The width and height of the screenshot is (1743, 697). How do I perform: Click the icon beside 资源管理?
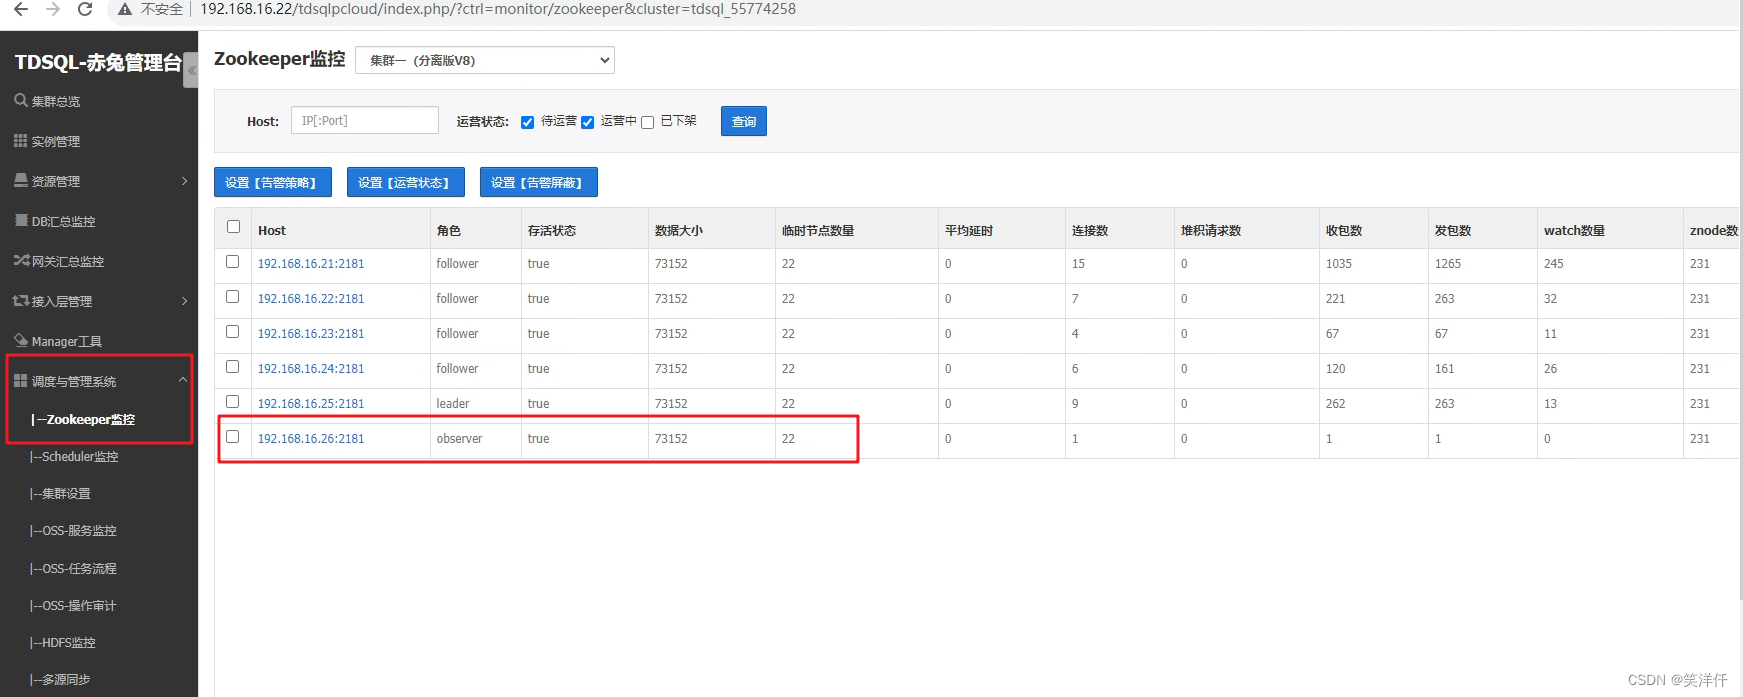20,180
